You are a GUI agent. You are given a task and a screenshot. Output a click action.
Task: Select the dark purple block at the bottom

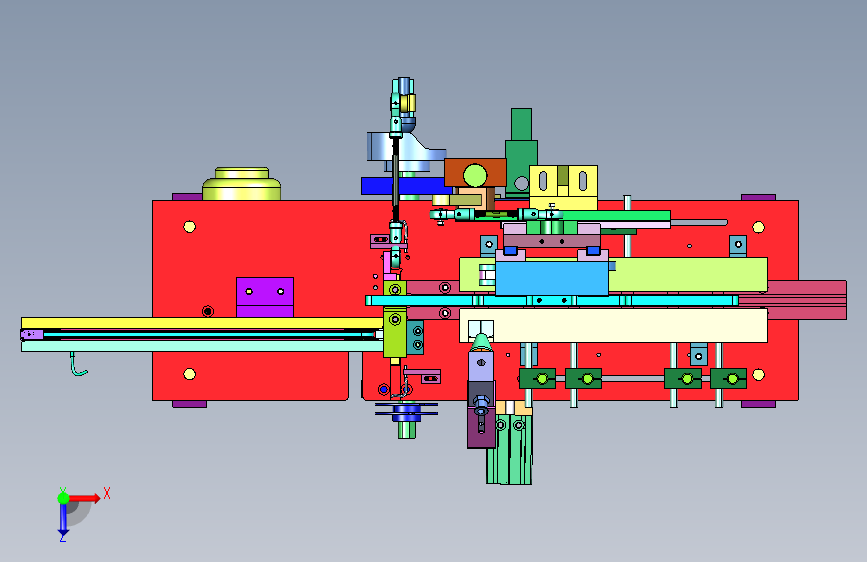[481, 426]
